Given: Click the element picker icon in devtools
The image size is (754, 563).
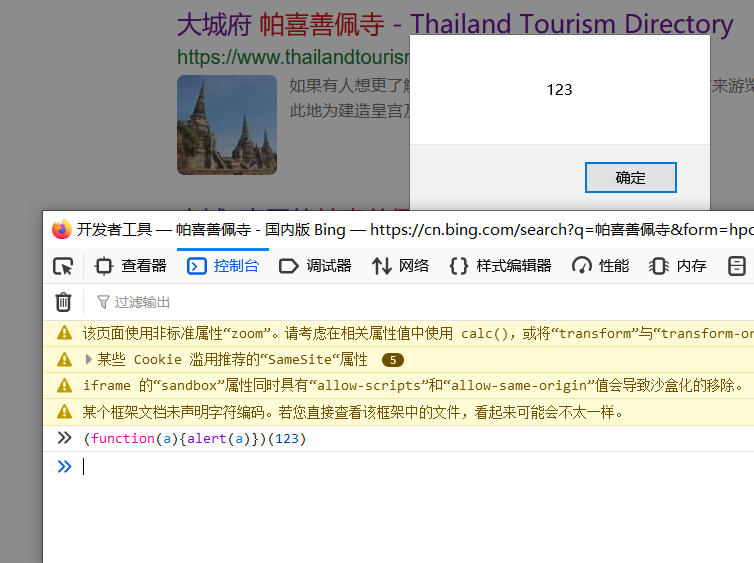Looking at the screenshot, I should [x=63, y=266].
